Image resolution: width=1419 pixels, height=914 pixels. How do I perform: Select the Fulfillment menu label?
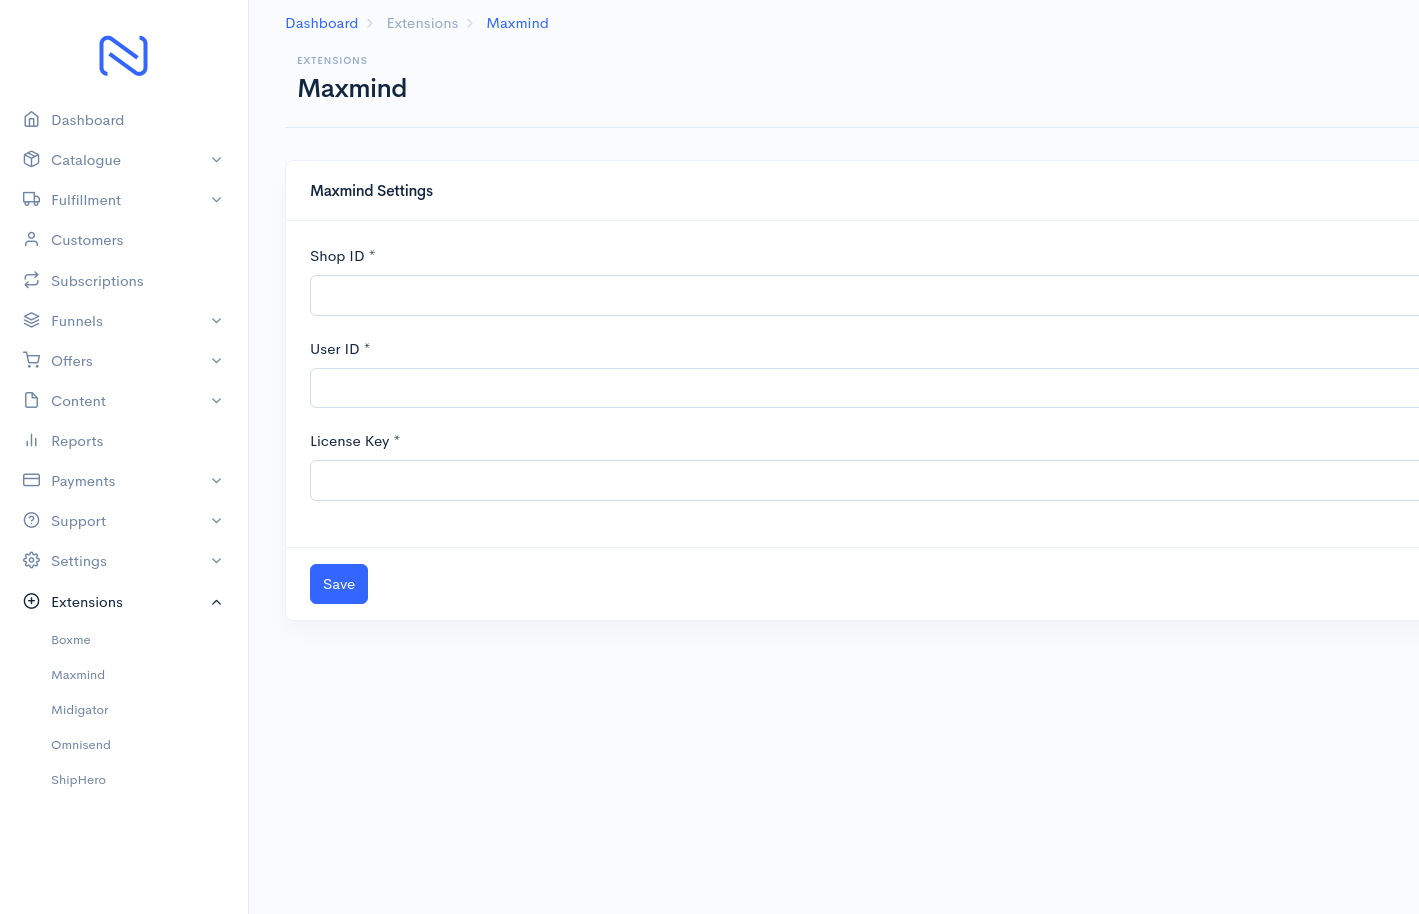click(x=86, y=200)
